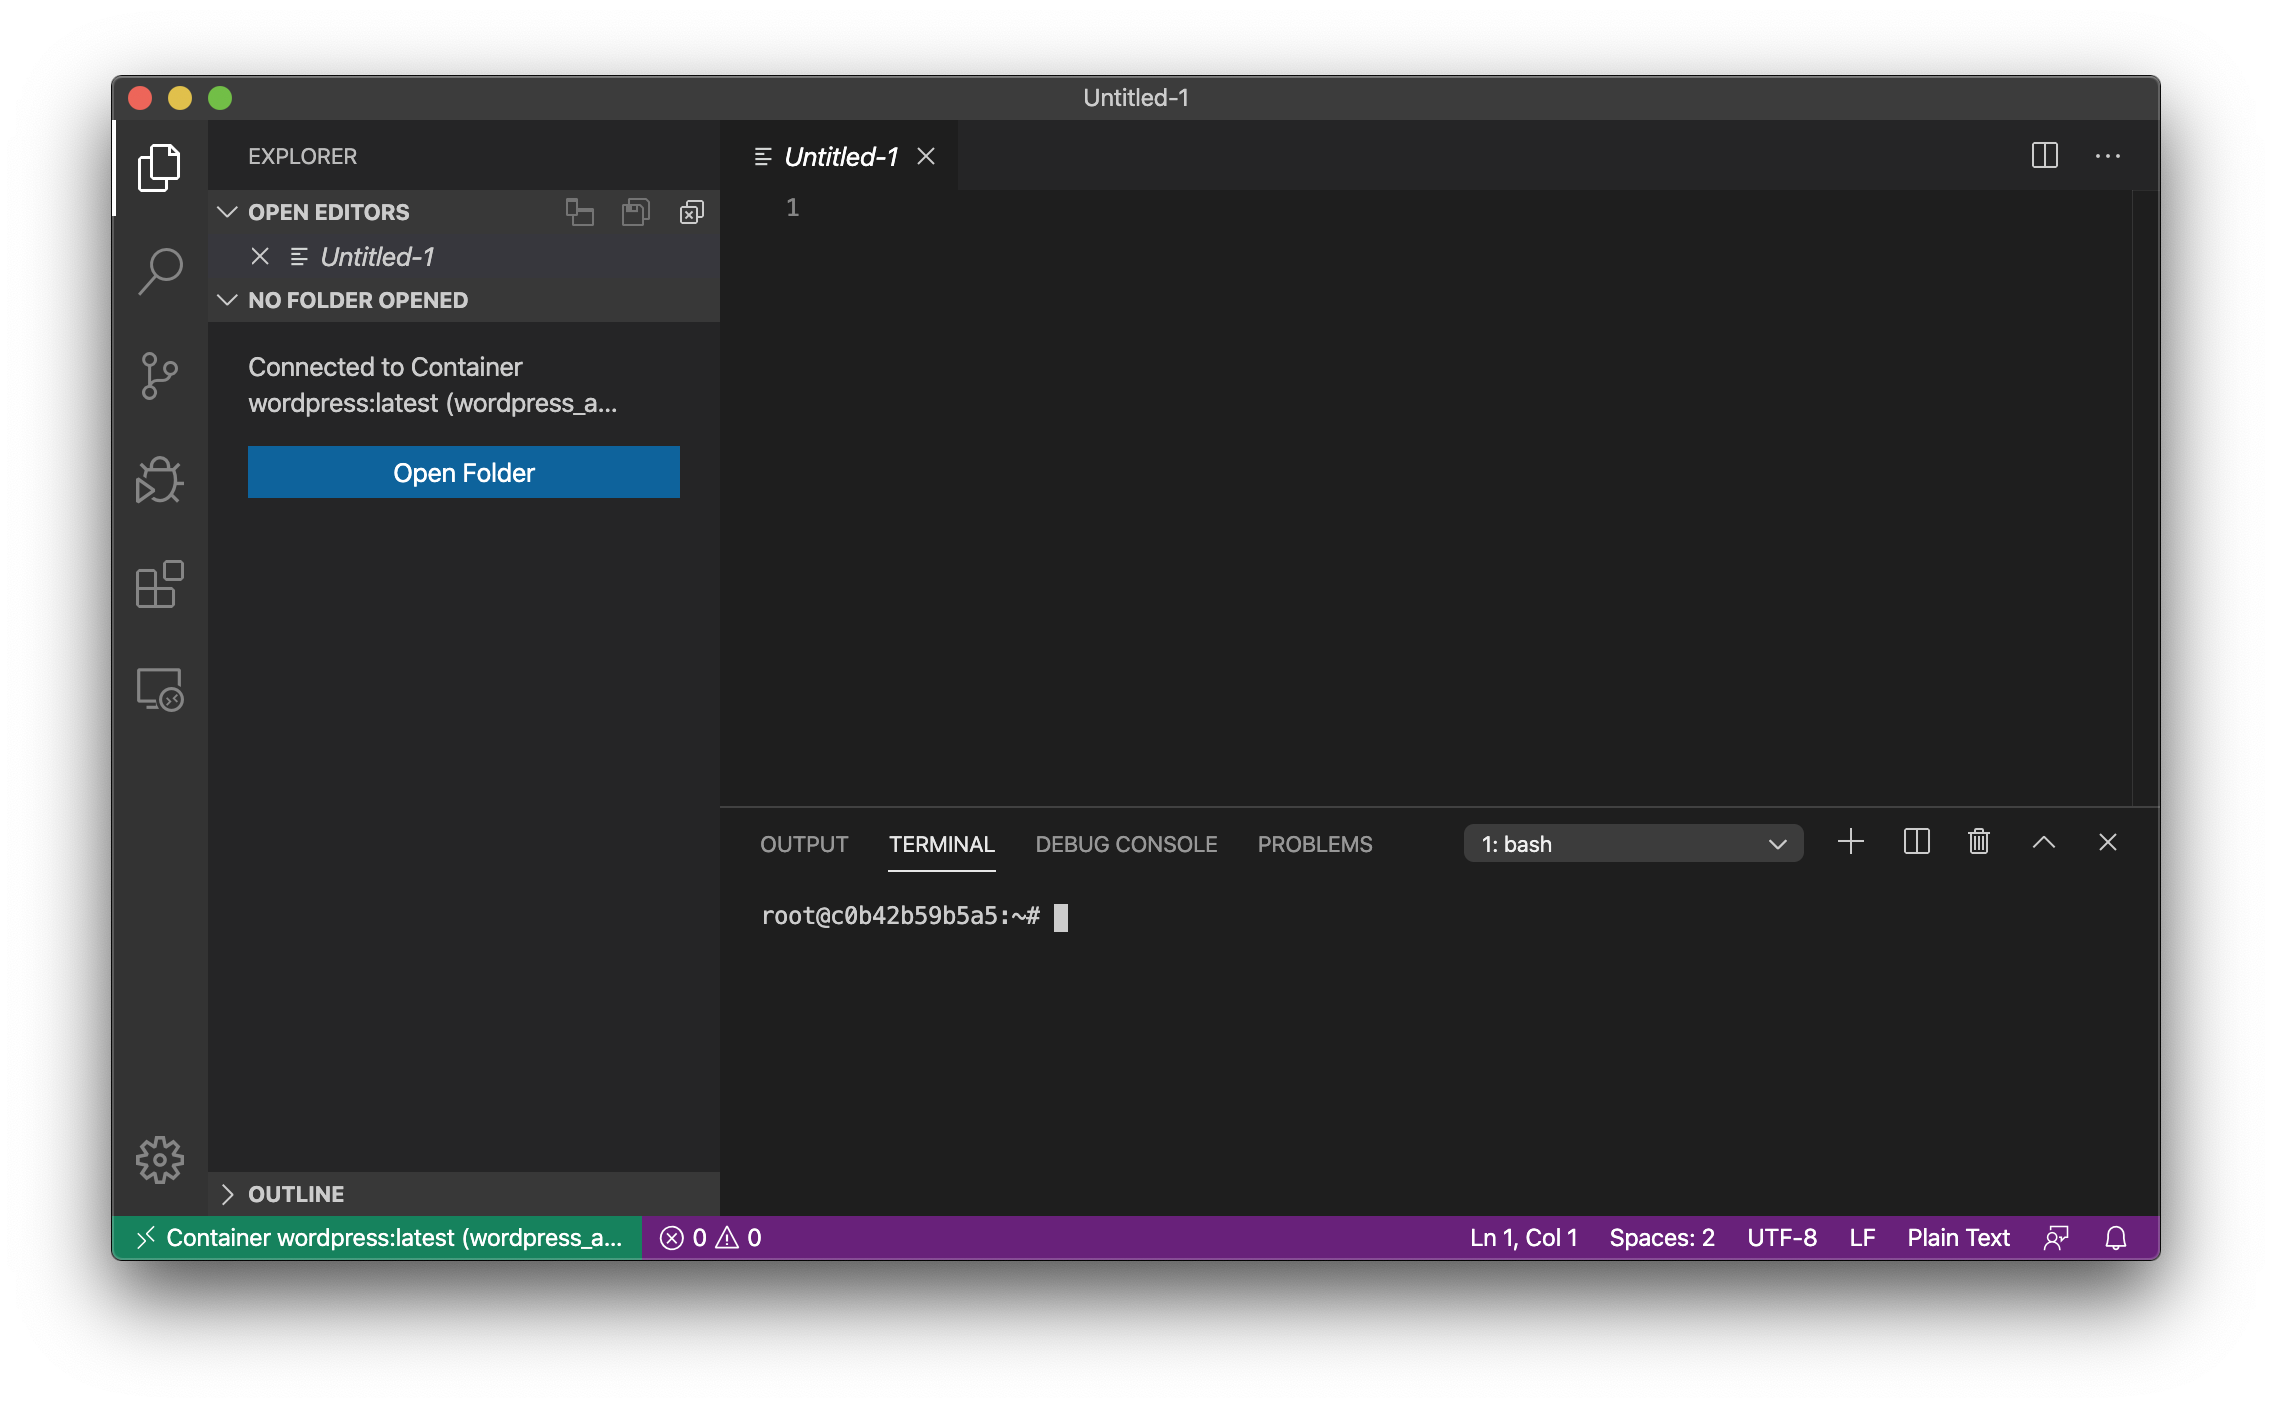Switch to the Debug Console tab
The height and width of the screenshot is (1408, 2272).
tap(1126, 844)
